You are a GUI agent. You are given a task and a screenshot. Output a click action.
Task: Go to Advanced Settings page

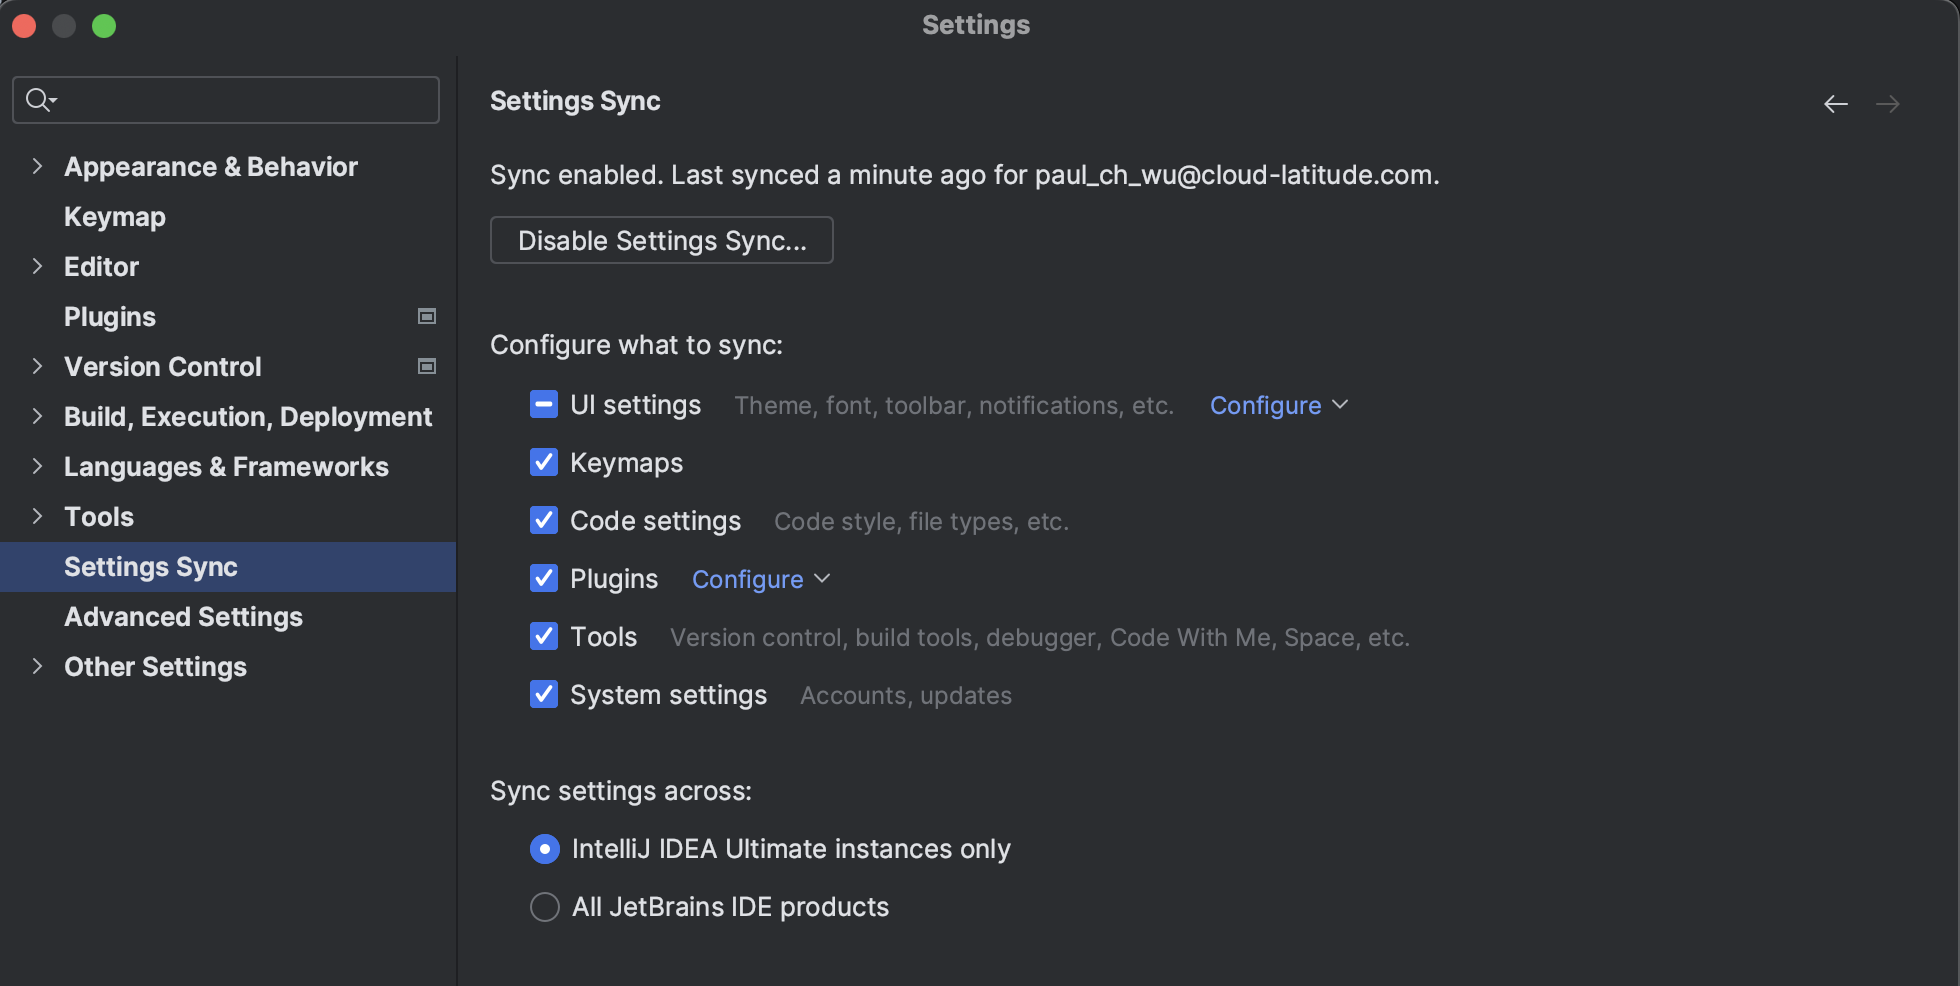(183, 617)
